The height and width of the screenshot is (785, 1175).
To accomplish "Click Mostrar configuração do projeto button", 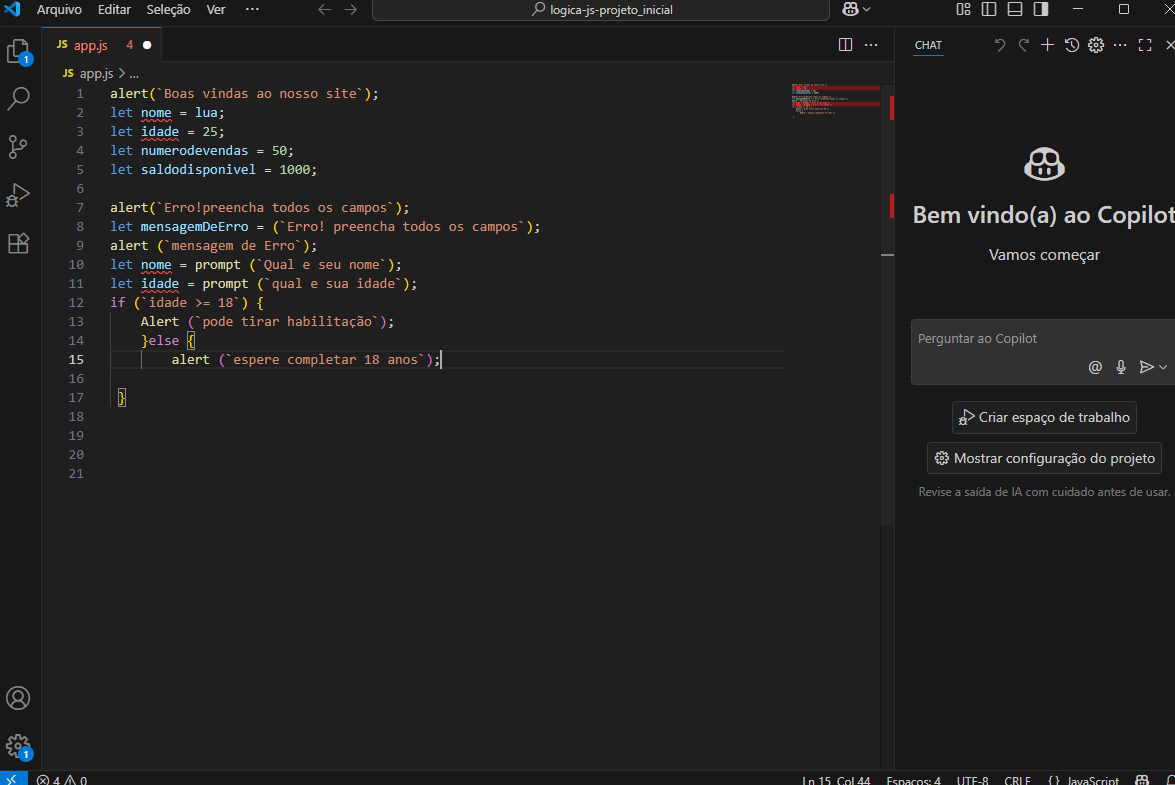I will (1044, 458).
